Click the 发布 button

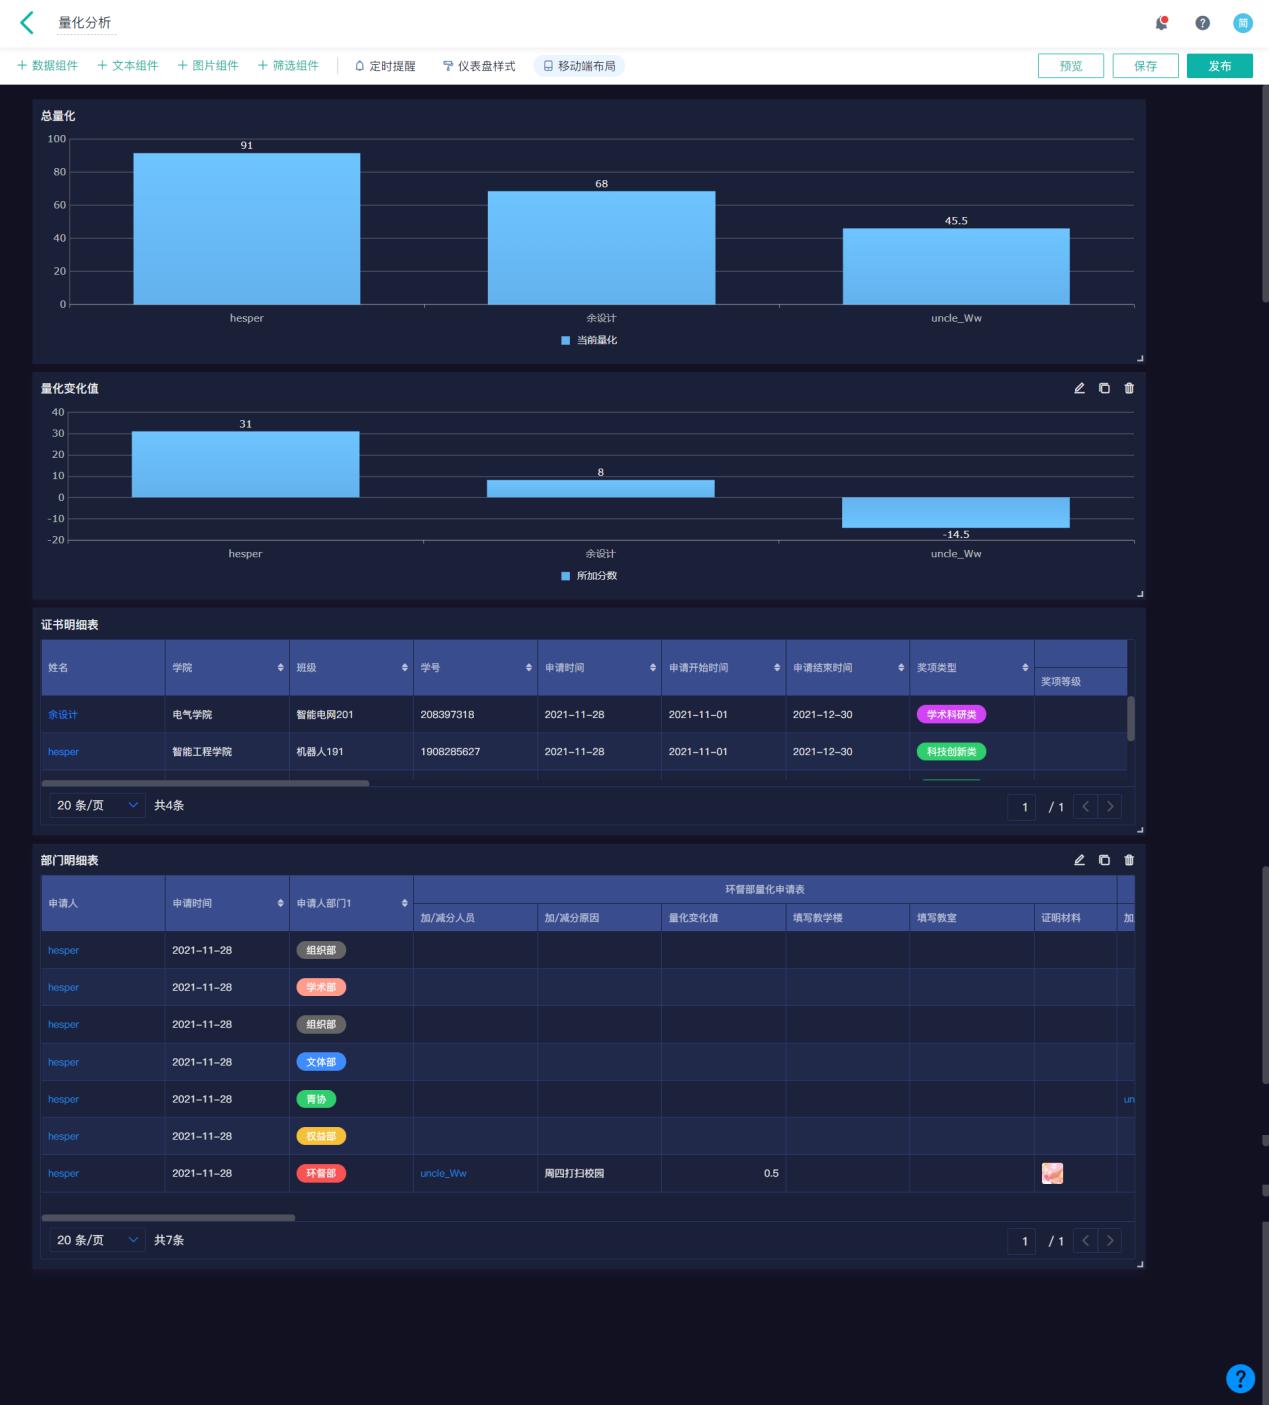pyautogui.click(x=1219, y=66)
